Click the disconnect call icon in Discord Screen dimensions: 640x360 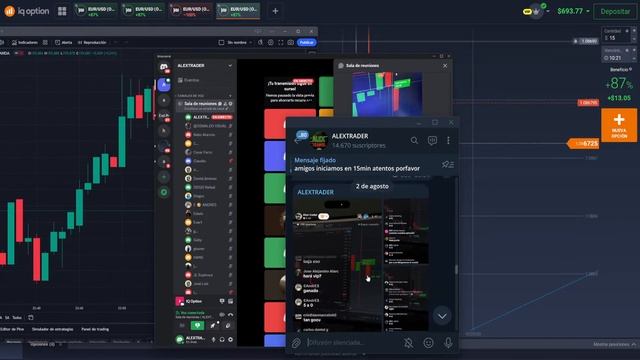tap(231, 315)
